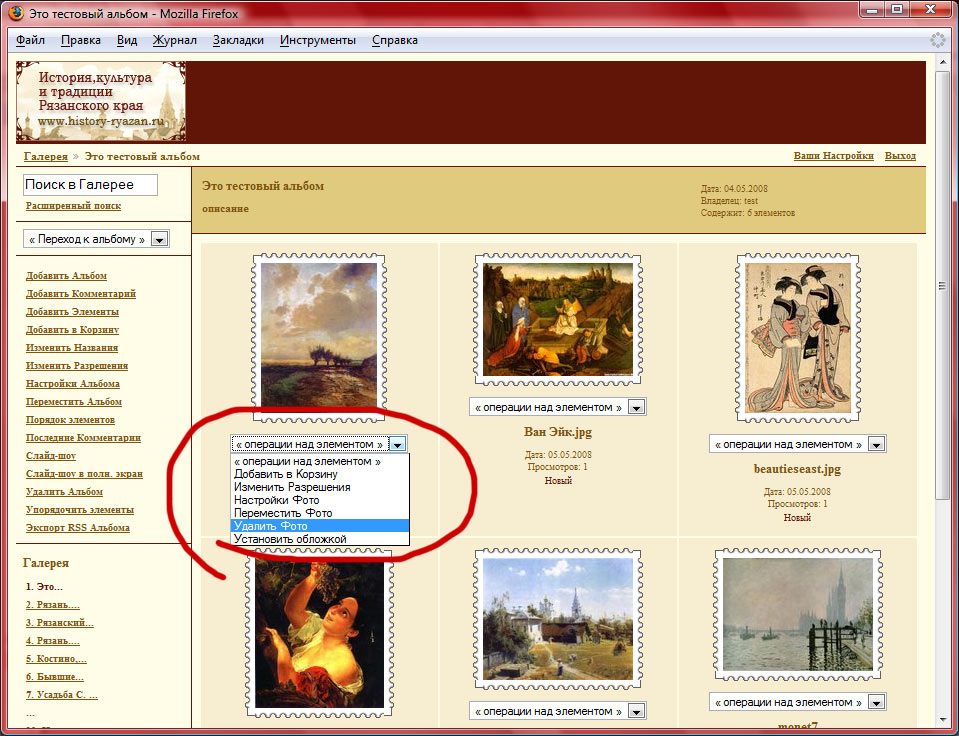Click Переместить Альбом link
Viewport: 959px width, 736px height.
pos(74,402)
